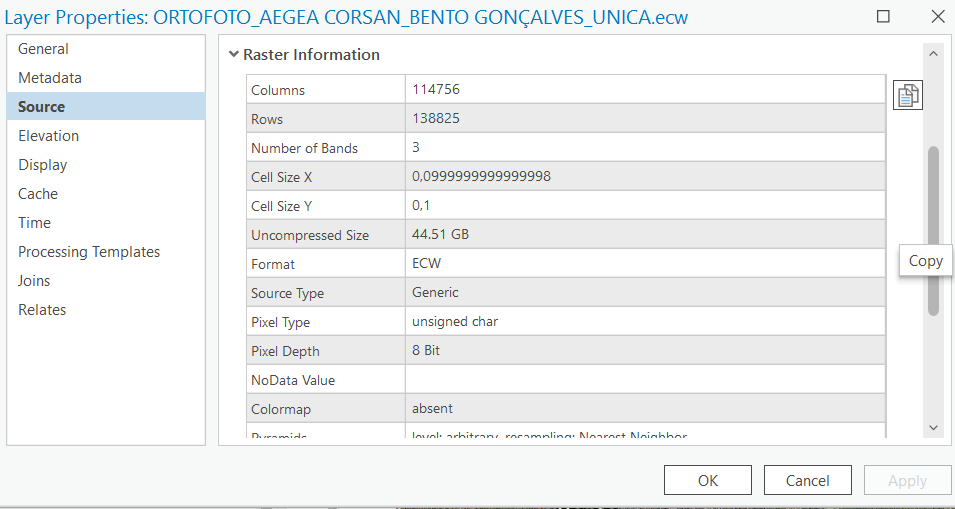Open Processing Templates tab
Screen dimensions: 955x509
[x=89, y=252]
